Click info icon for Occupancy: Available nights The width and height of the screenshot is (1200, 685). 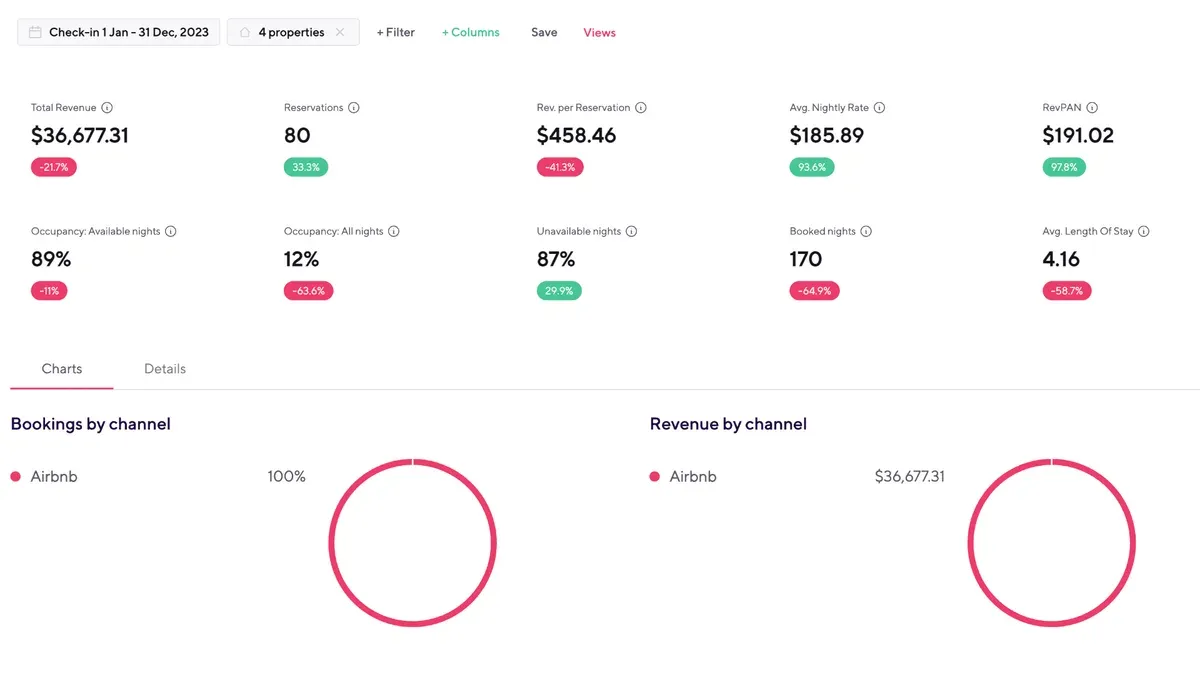pyautogui.click(x=171, y=232)
